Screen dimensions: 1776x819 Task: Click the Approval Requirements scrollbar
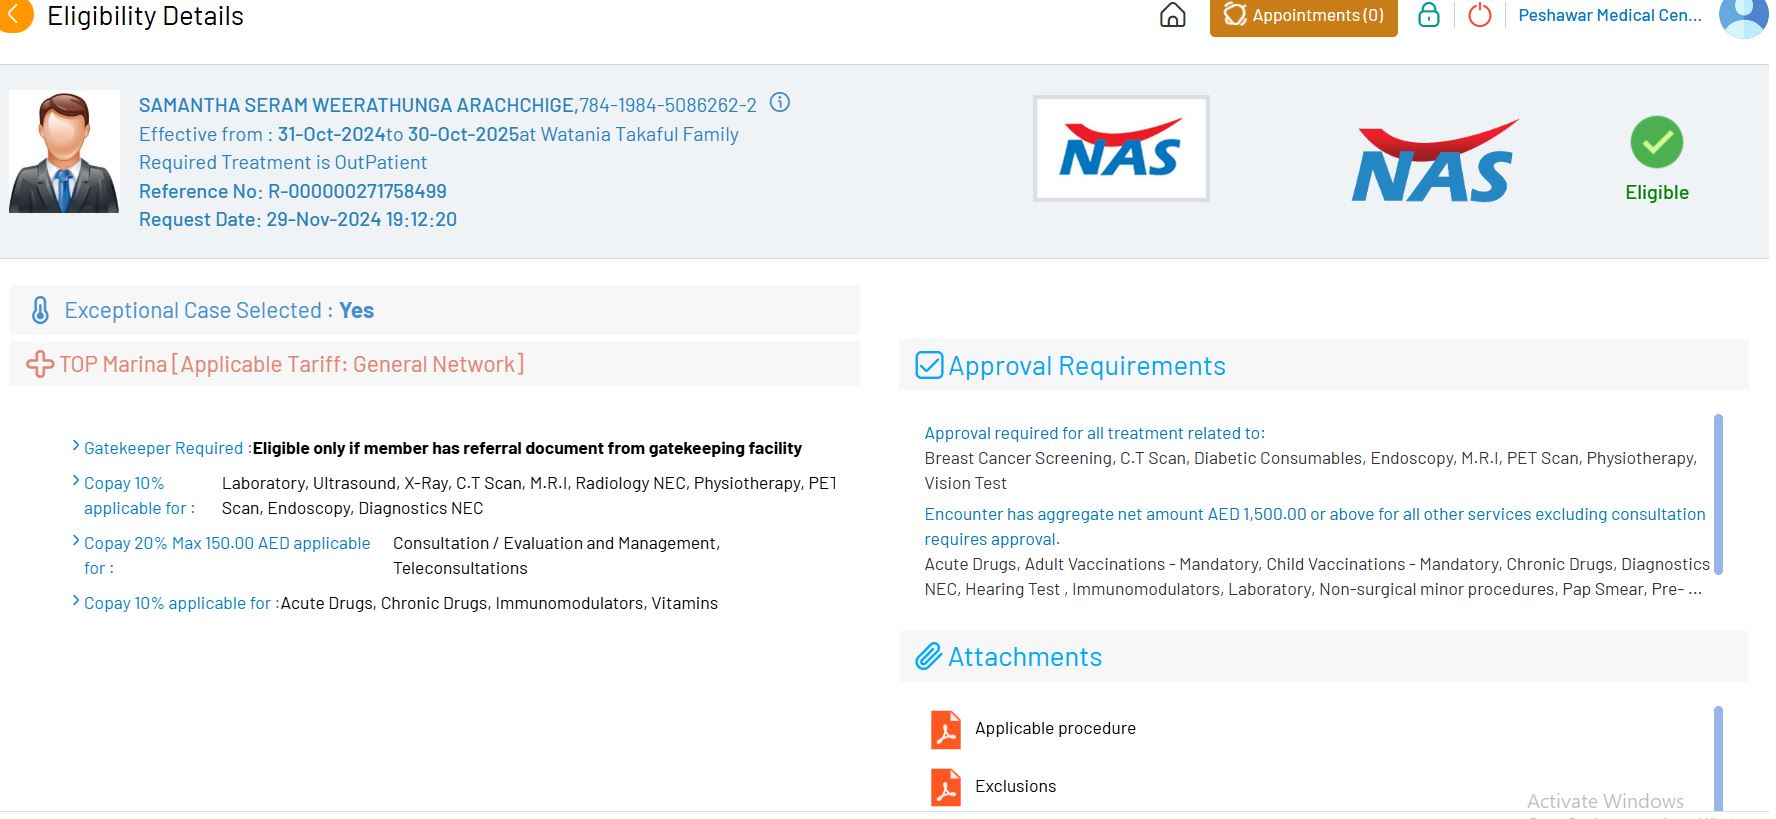coord(1718,493)
